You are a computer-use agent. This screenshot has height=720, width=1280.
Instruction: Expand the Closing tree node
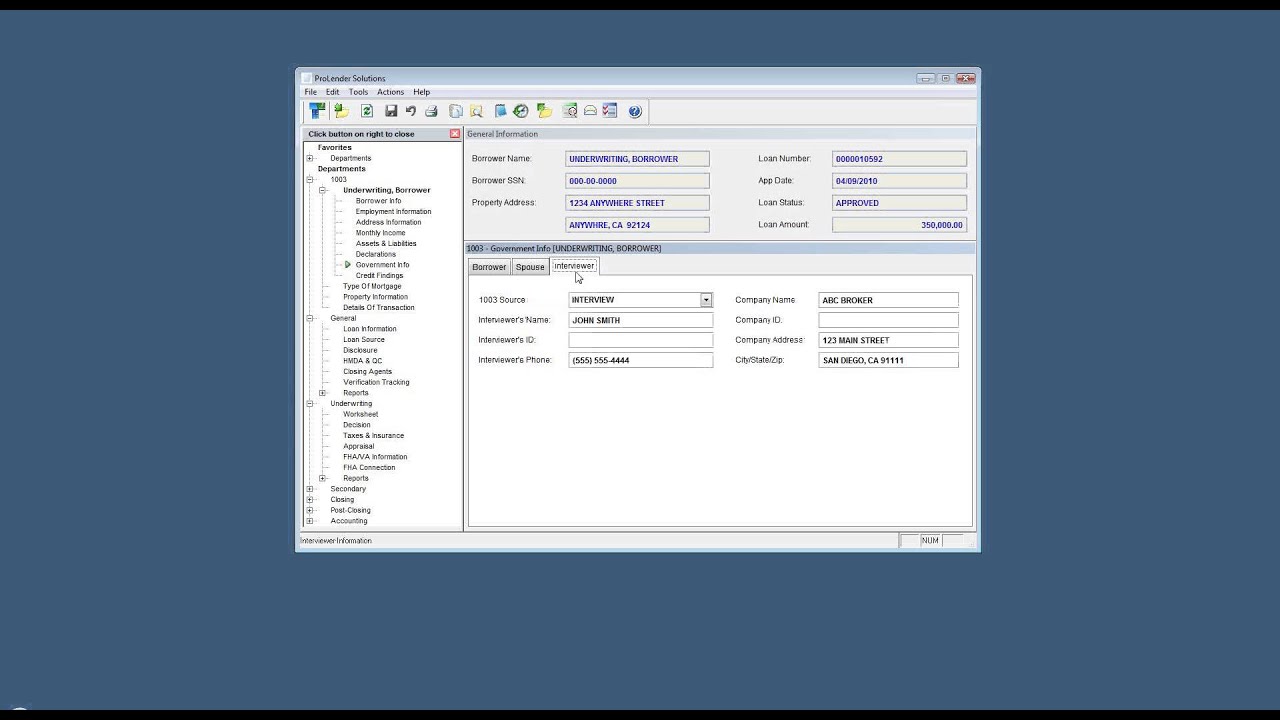(x=310, y=499)
